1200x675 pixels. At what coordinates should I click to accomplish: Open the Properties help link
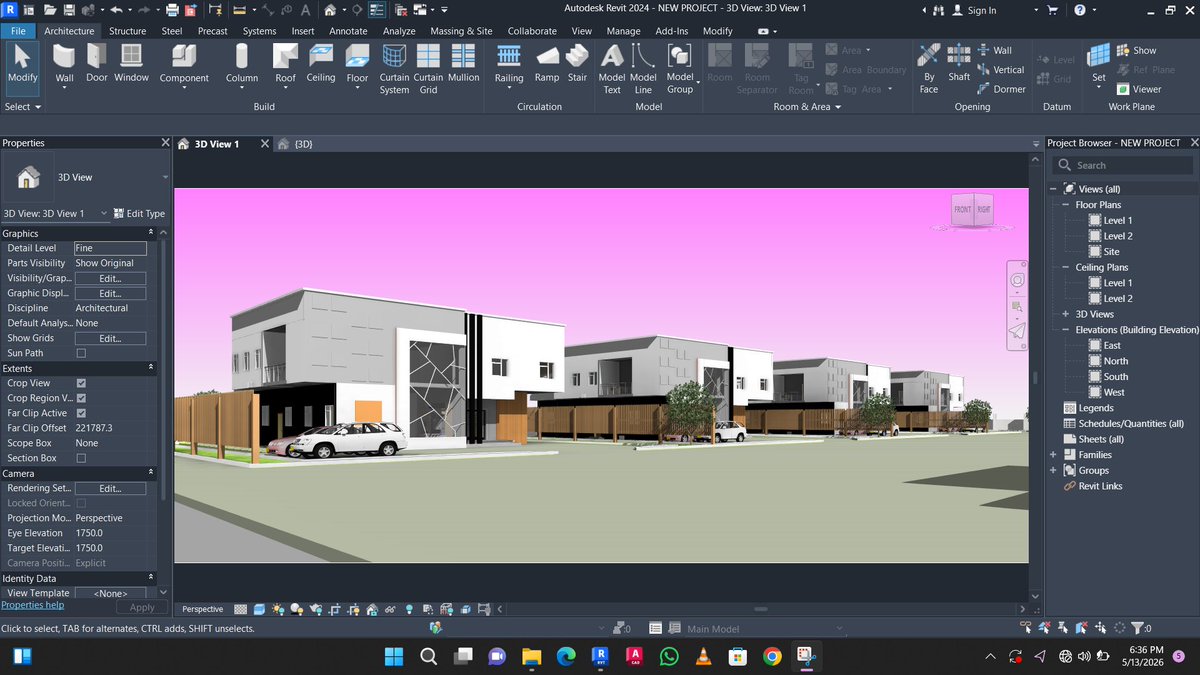32,605
